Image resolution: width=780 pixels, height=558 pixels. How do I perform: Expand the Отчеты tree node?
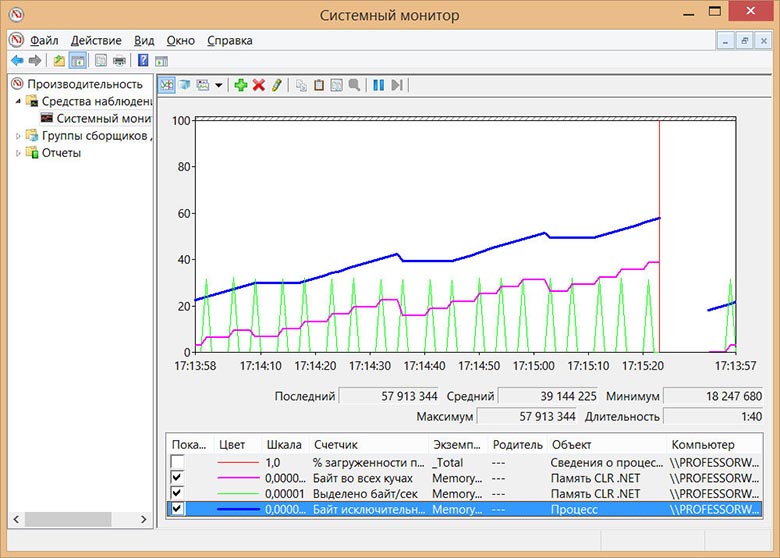pos(18,153)
